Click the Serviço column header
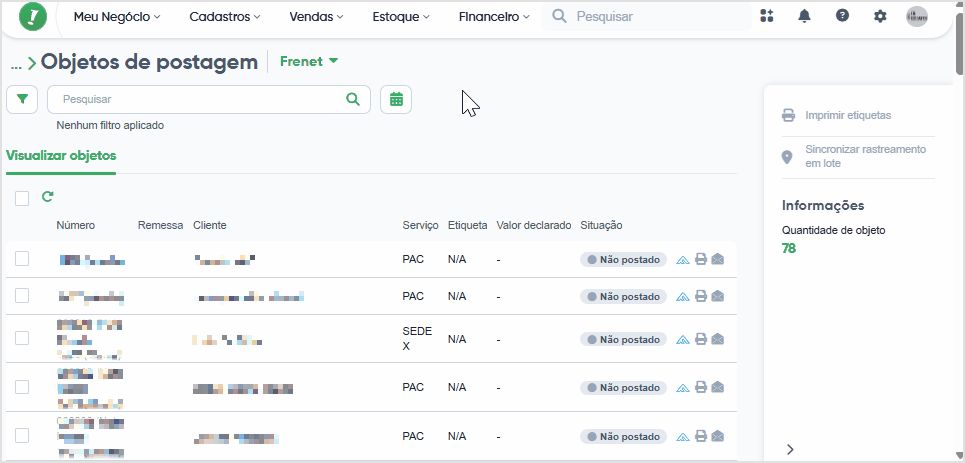 420,225
